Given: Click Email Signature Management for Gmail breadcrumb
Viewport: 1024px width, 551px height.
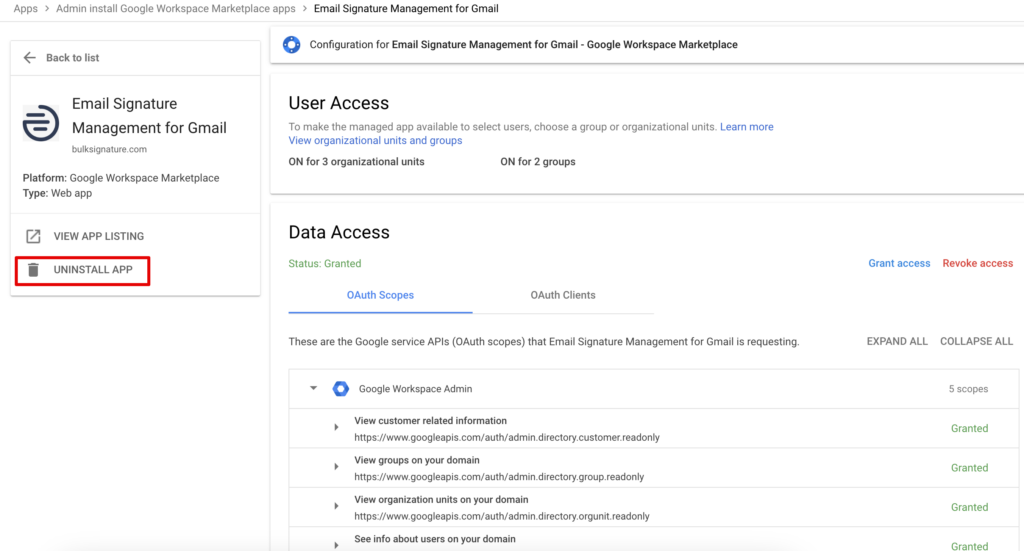Looking at the screenshot, I should pyautogui.click(x=406, y=8).
